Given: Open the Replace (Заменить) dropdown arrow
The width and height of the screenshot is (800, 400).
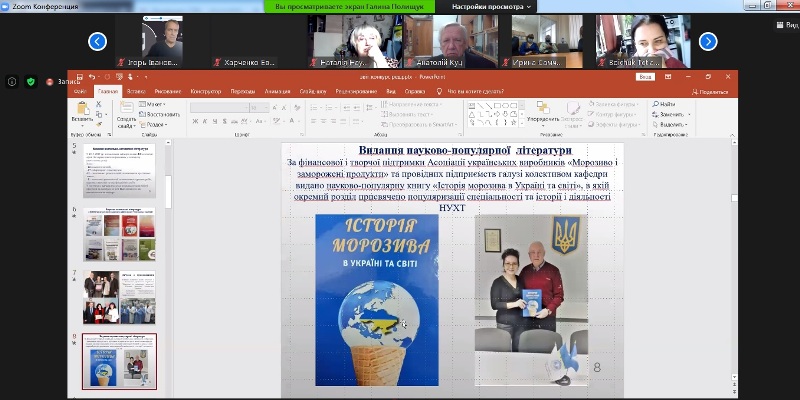Looking at the screenshot, I should (x=689, y=114).
